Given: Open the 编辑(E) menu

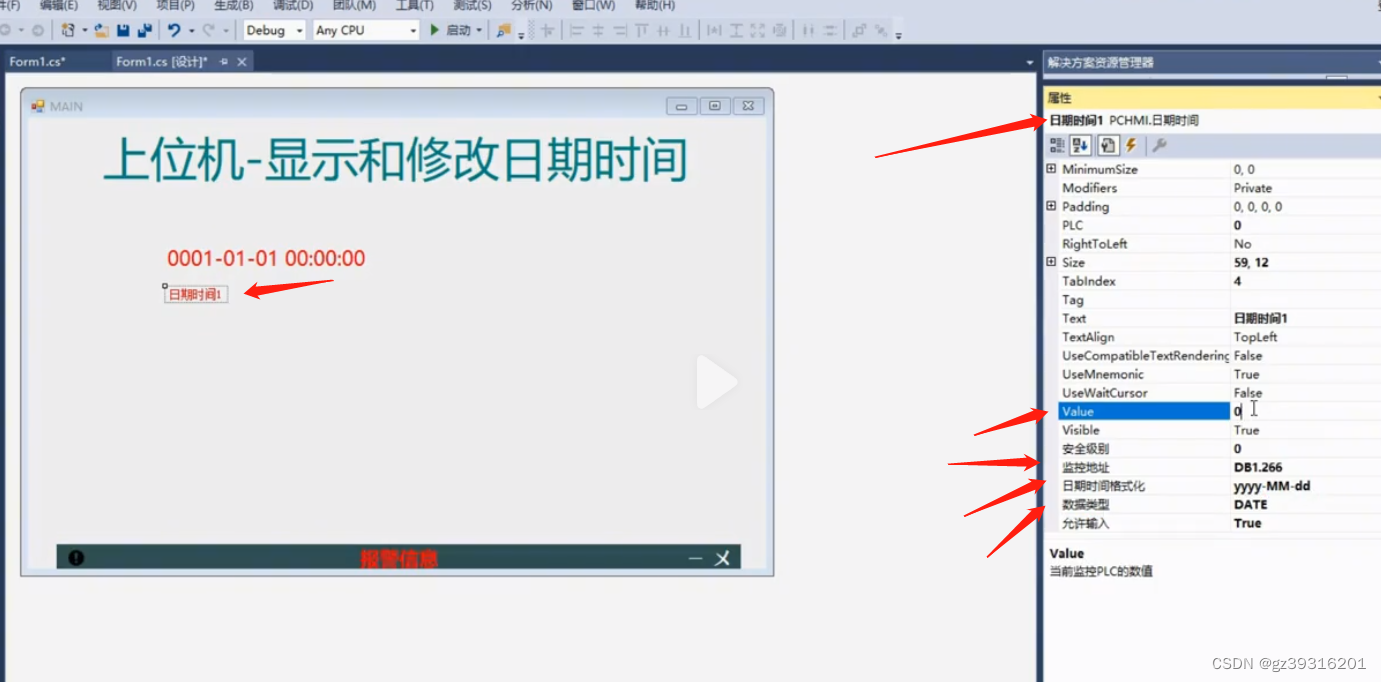Looking at the screenshot, I should coord(58,5).
